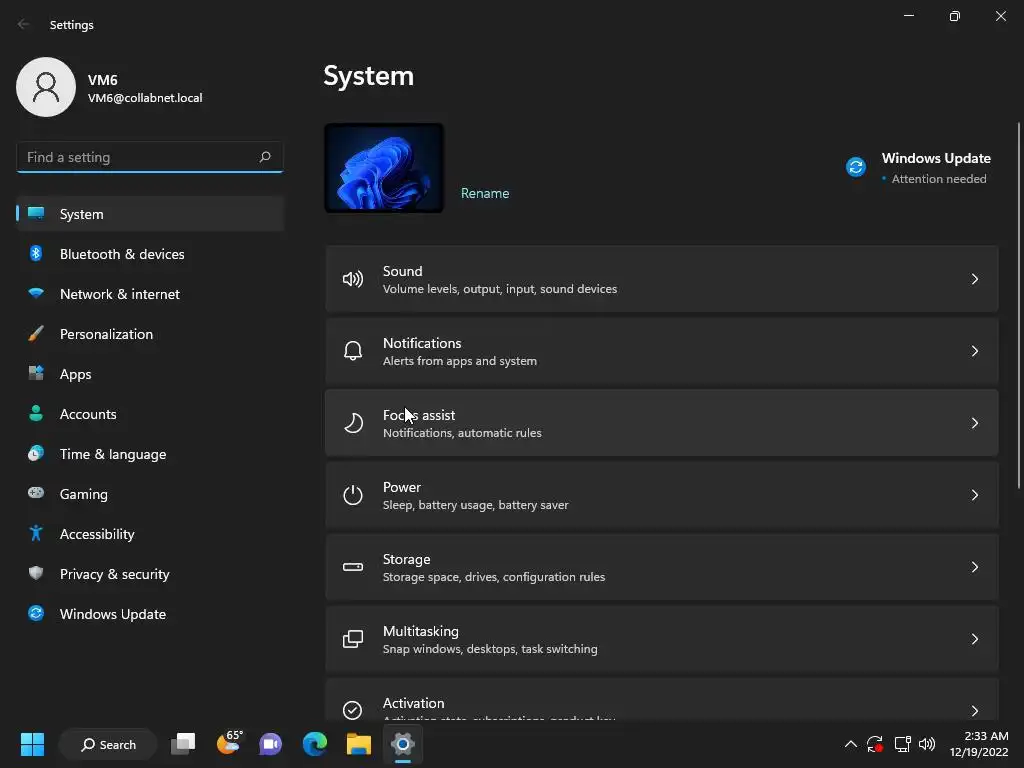Click the Bluetooth icon in the sidebar
The height and width of the screenshot is (768, 1024).
36,253
